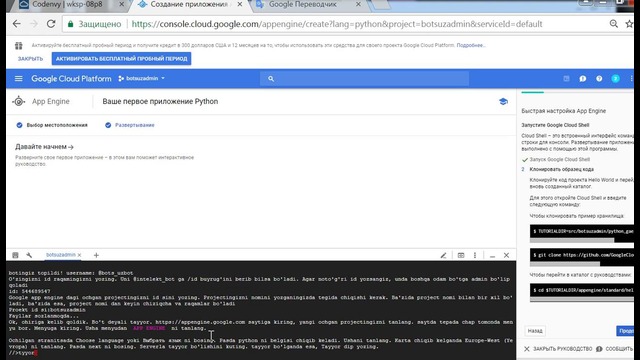Click Google Cloud Platform title logo
Image resolution: width=640 pixels, height=360 pixels.
[x=71, y=79]
